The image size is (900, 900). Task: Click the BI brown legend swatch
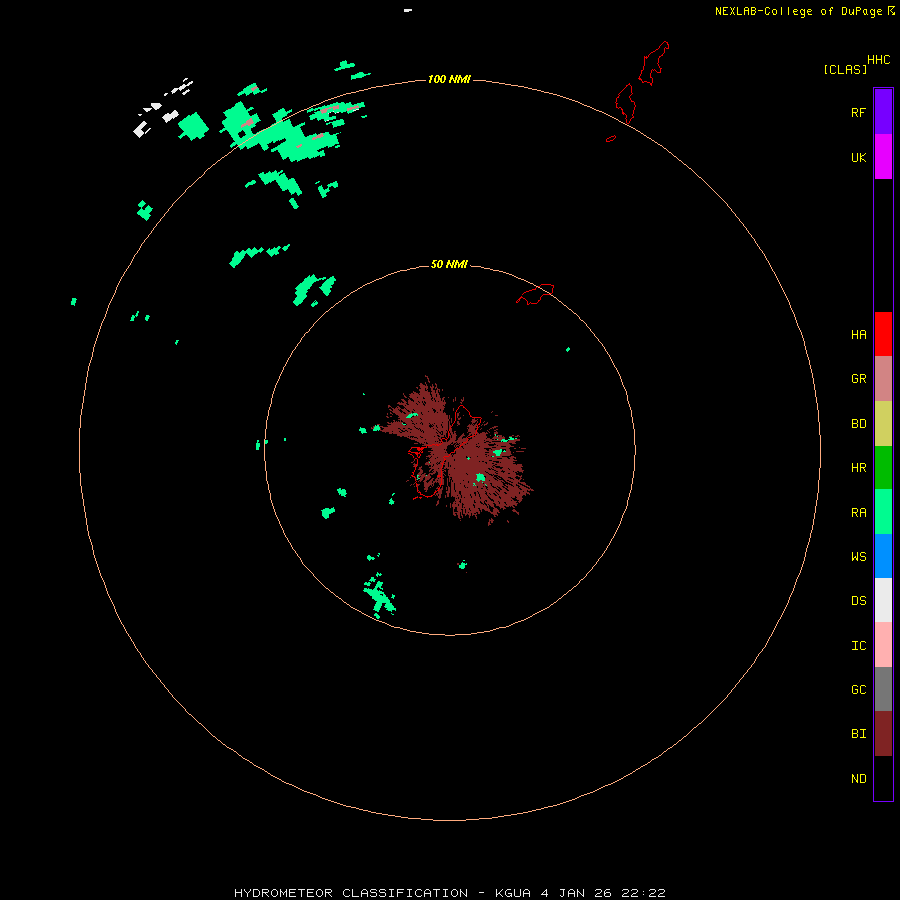883,734
